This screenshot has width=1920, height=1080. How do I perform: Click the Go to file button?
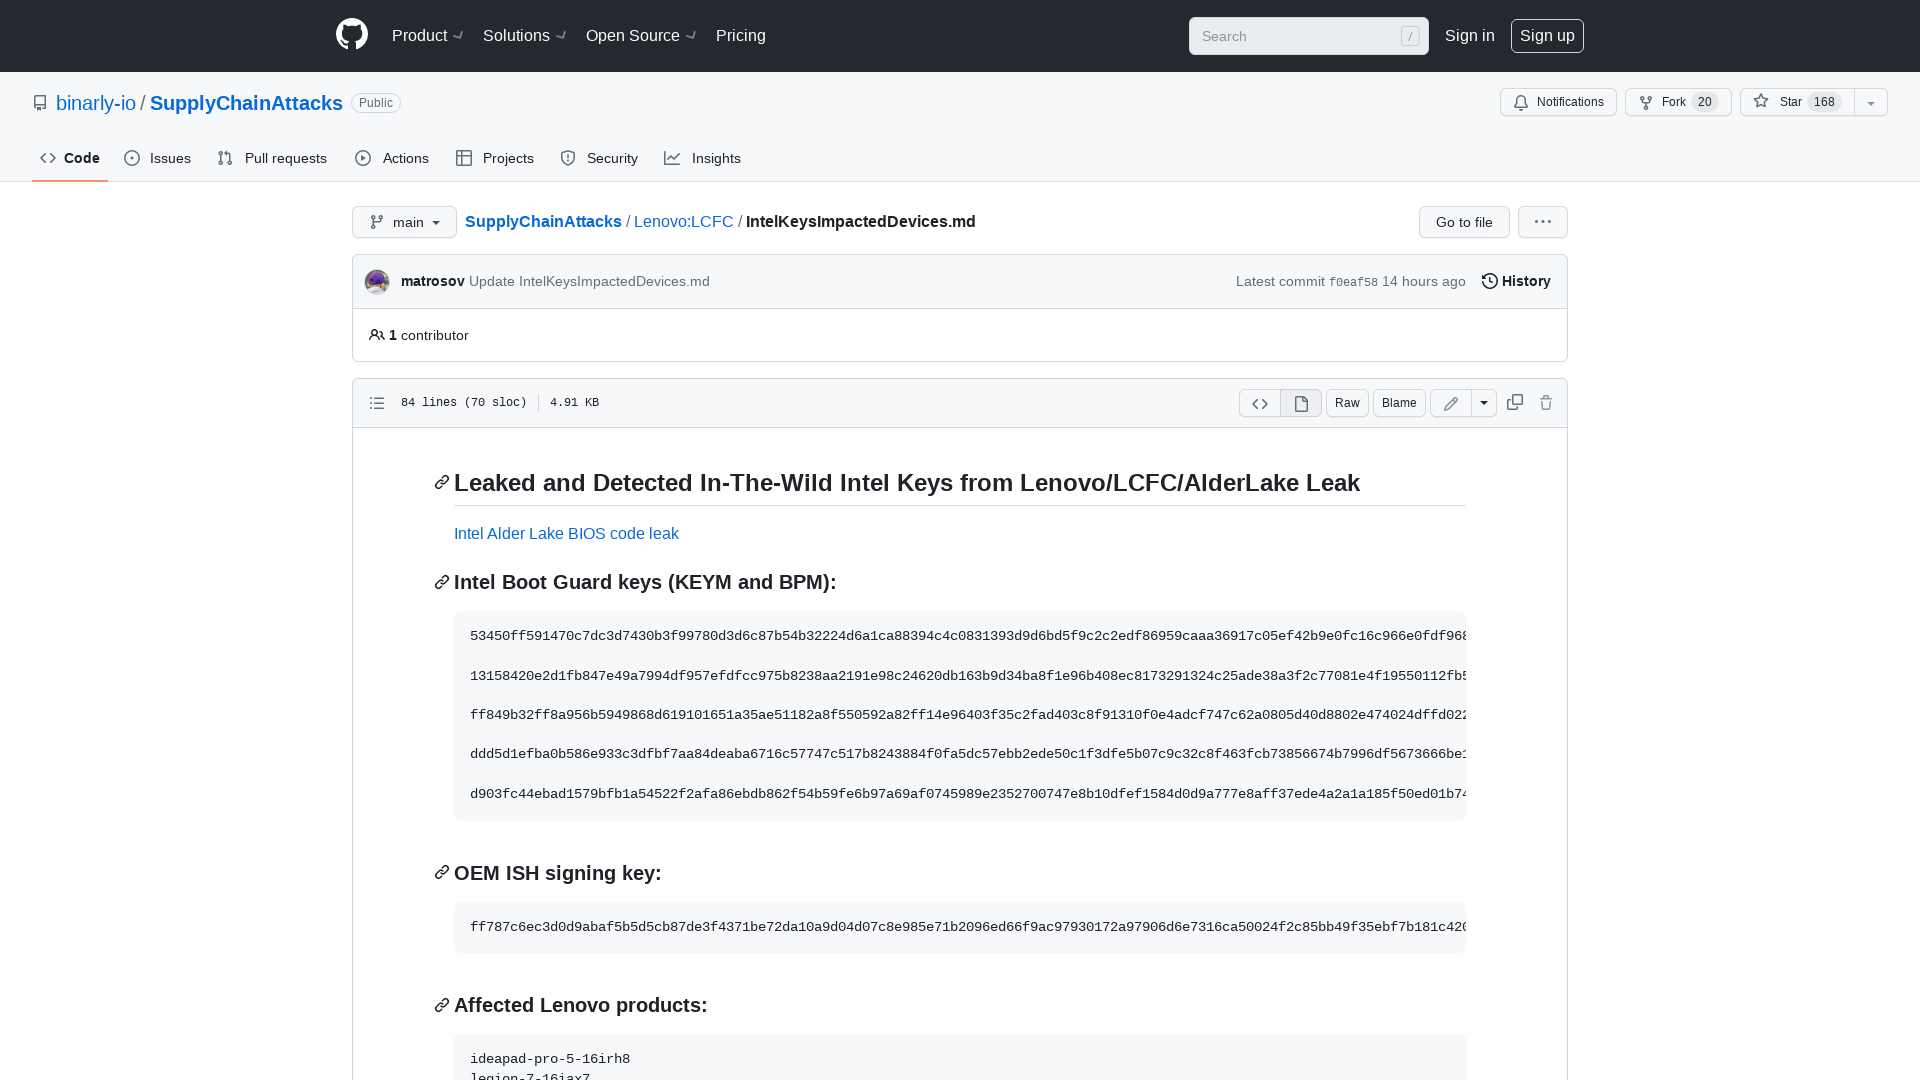(x=1464, y=222)
